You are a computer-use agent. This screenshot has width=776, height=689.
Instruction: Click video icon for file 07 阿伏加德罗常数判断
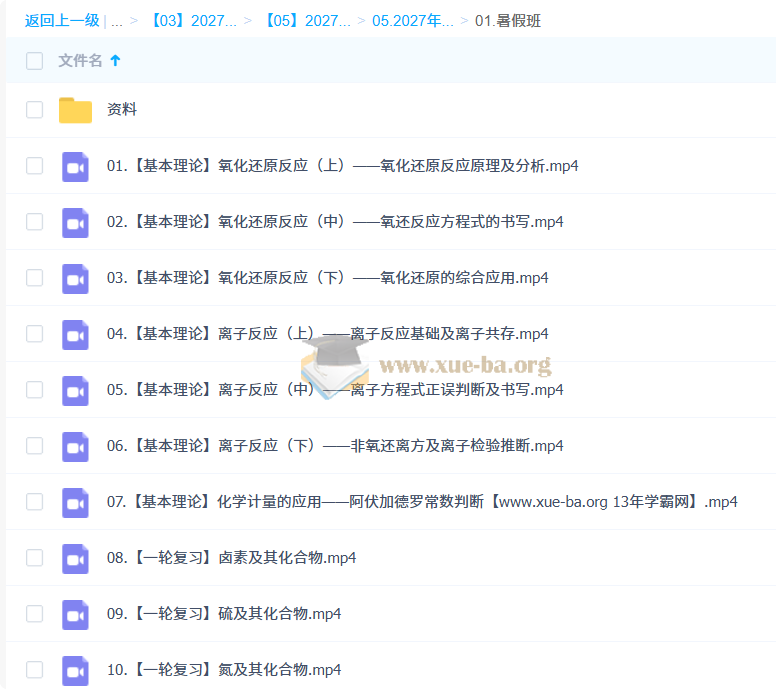[x=75, y=502]
